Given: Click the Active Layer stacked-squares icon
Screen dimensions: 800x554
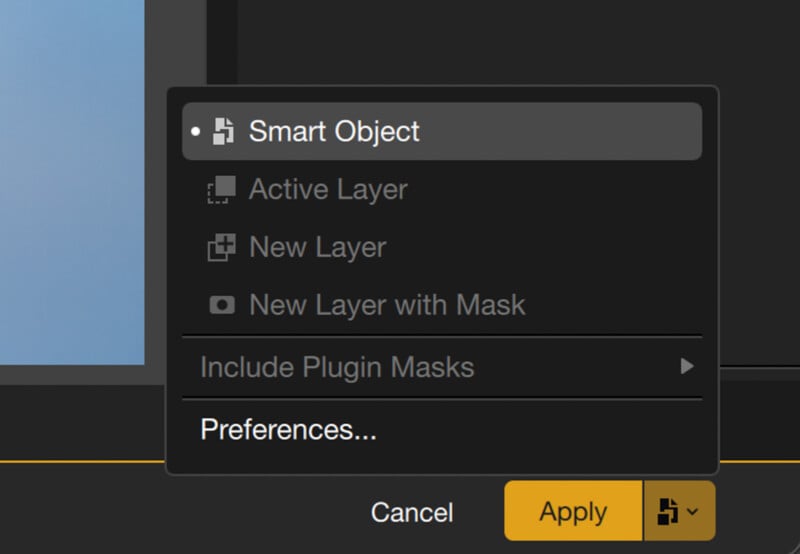Looking at the screenshot, I should click(x=221, y=189).
